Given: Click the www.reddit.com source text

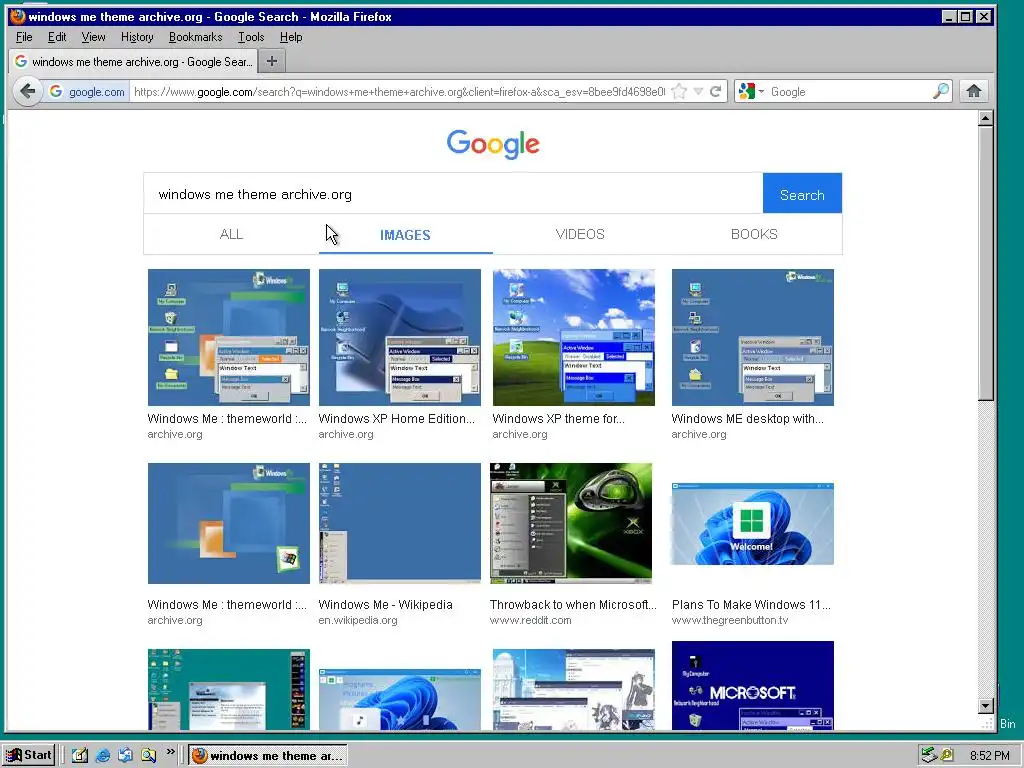Looking at the screenshot, I should 530,620.
